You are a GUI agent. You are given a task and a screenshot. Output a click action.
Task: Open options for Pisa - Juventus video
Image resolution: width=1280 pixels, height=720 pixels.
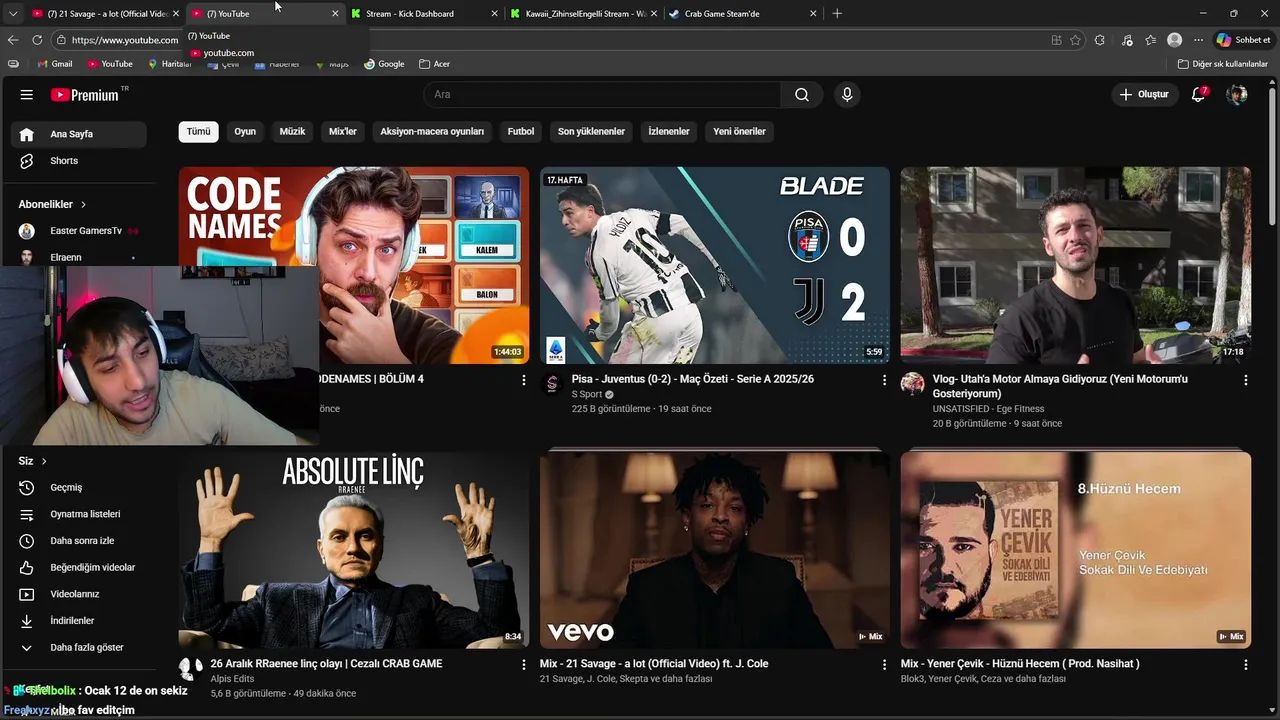(x=884, y=380)
